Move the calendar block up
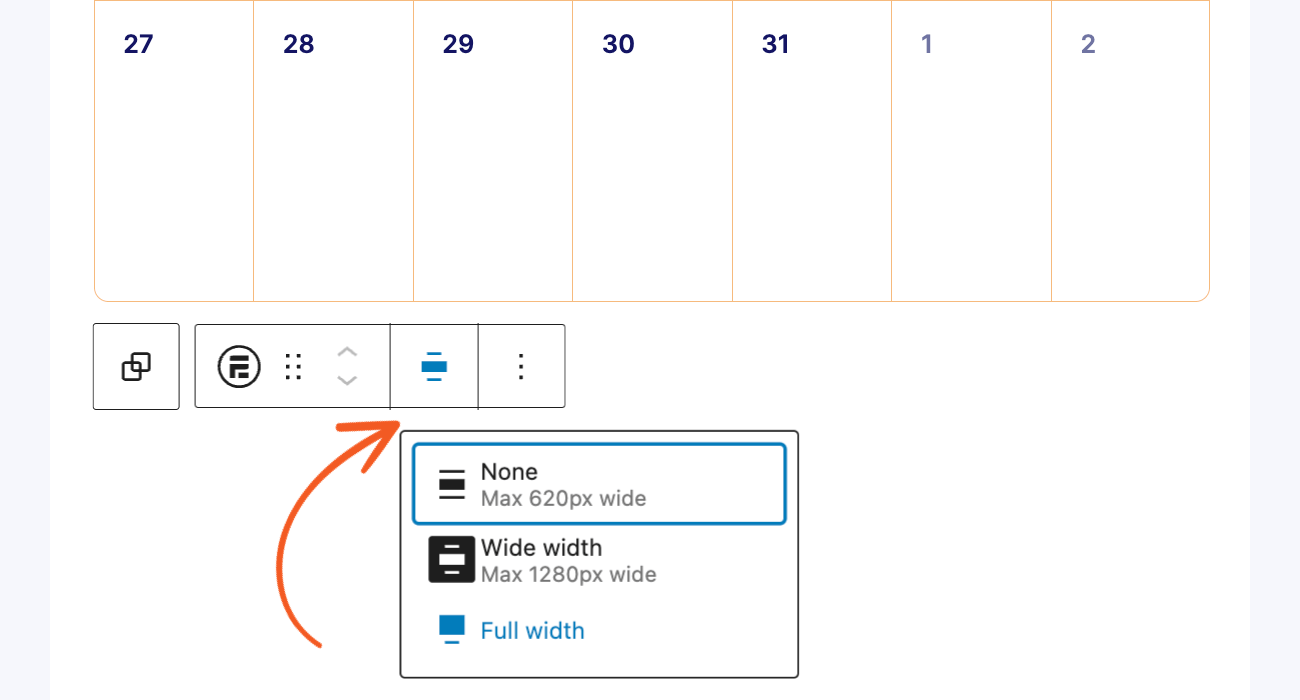1300x700 pixels. pyautogui.click(x=347, y=353)
